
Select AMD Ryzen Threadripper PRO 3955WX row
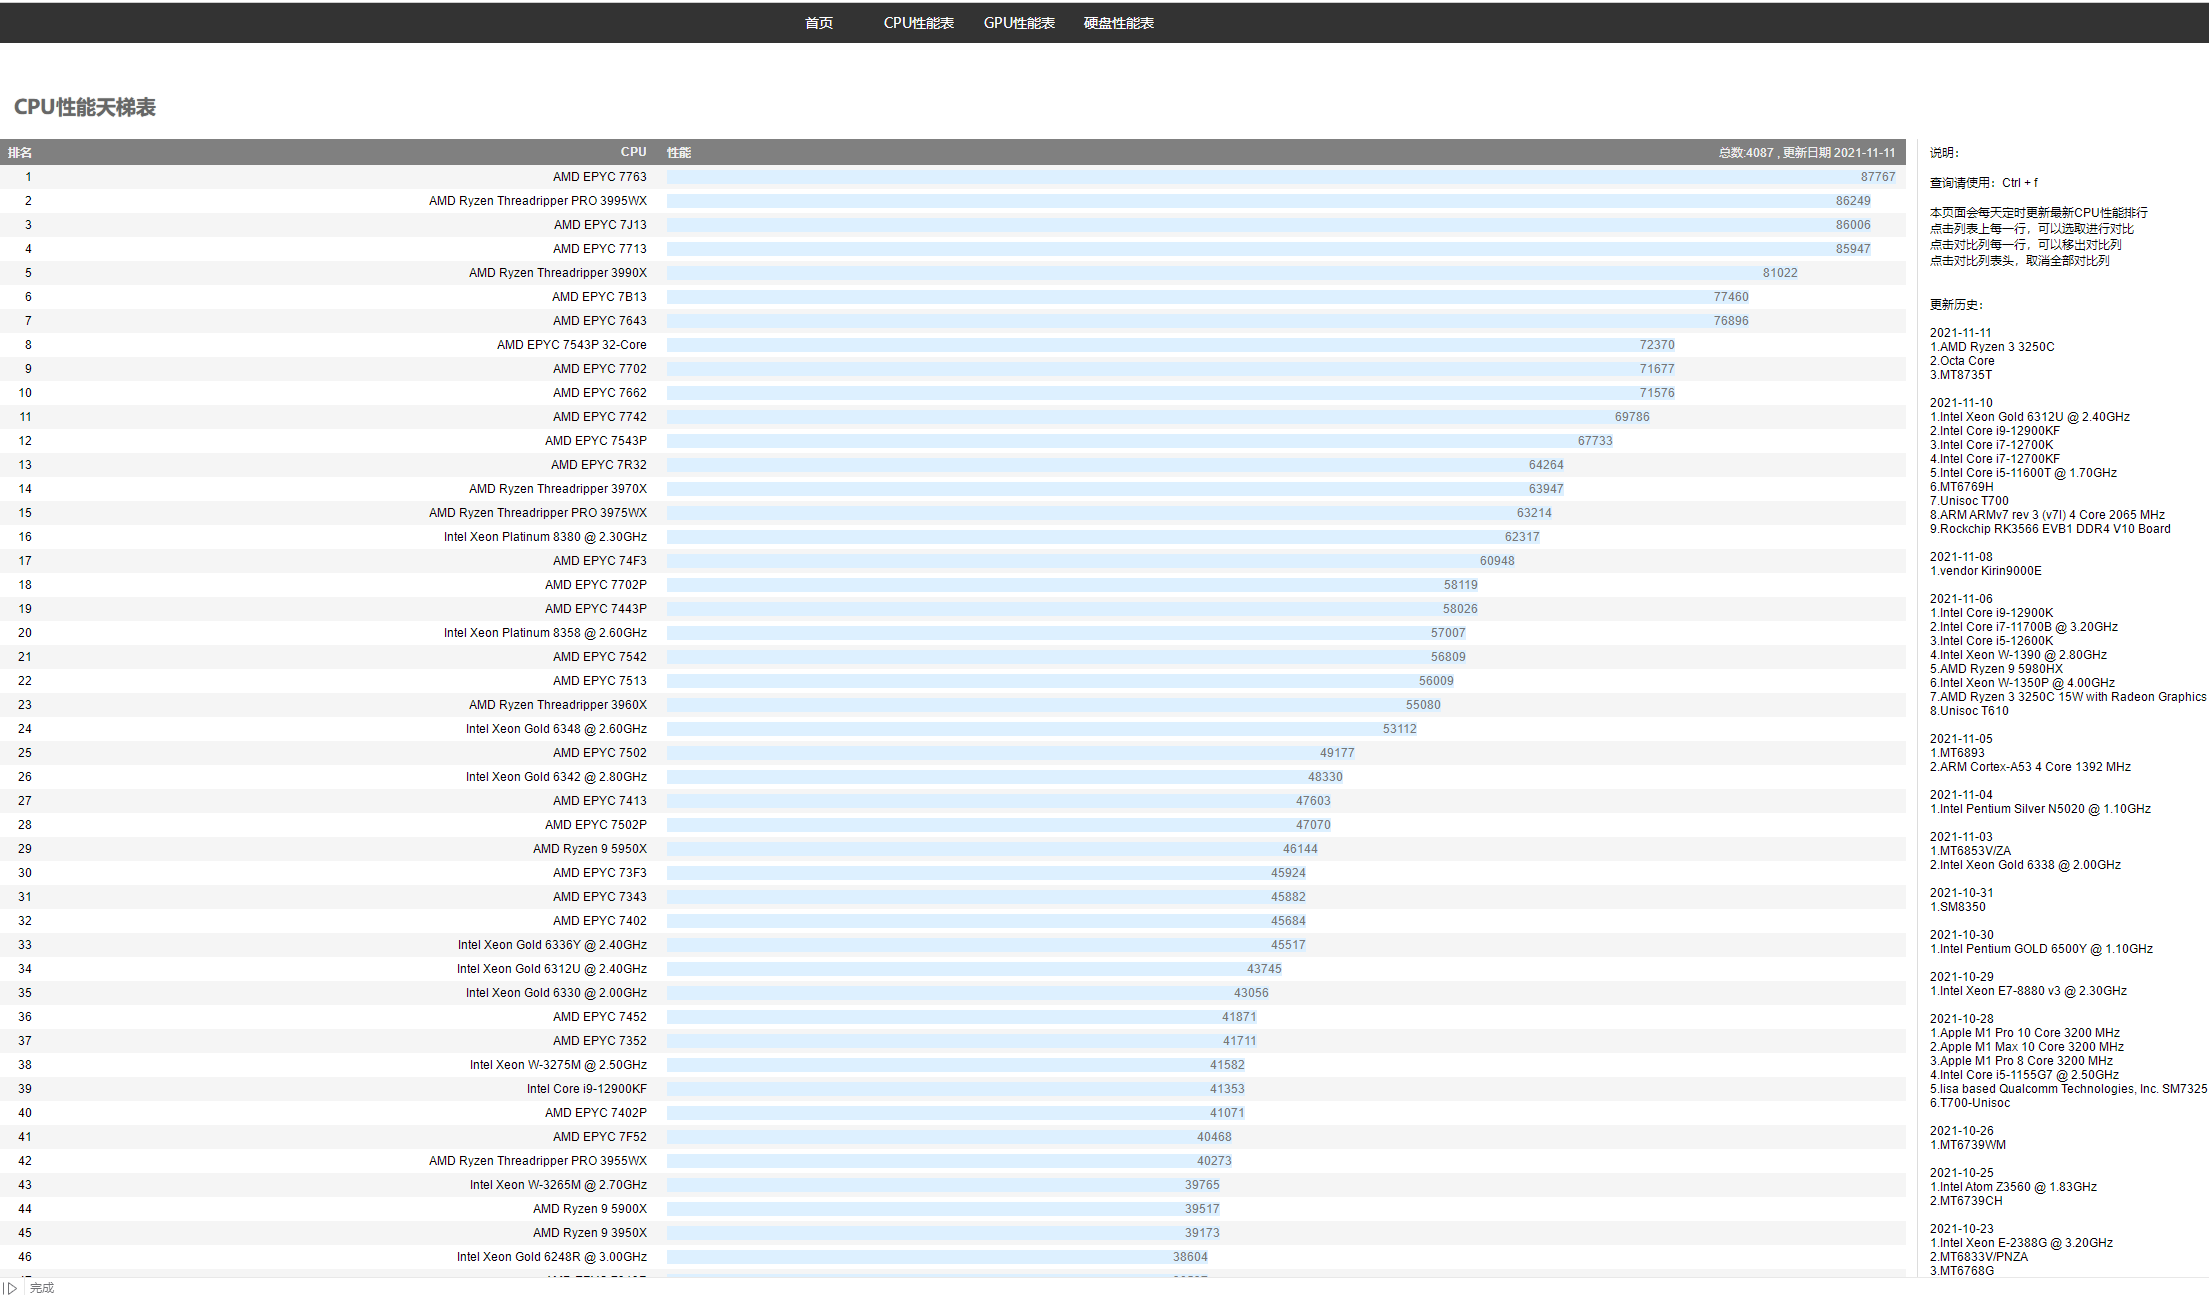(953, 1161)
